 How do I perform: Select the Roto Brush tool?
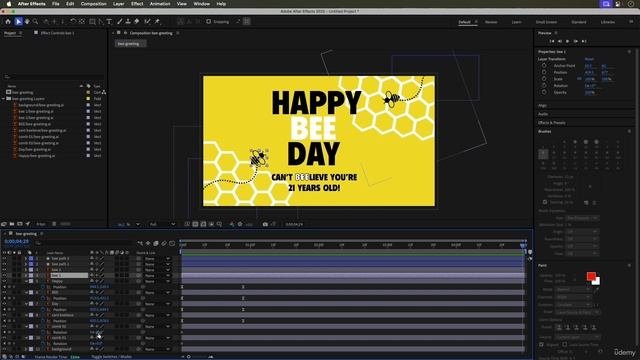pos(147,22)
